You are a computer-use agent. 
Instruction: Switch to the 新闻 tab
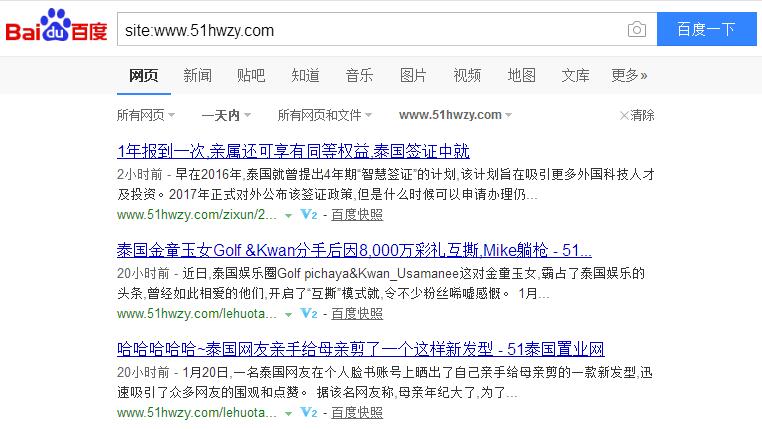pos(197,75)
